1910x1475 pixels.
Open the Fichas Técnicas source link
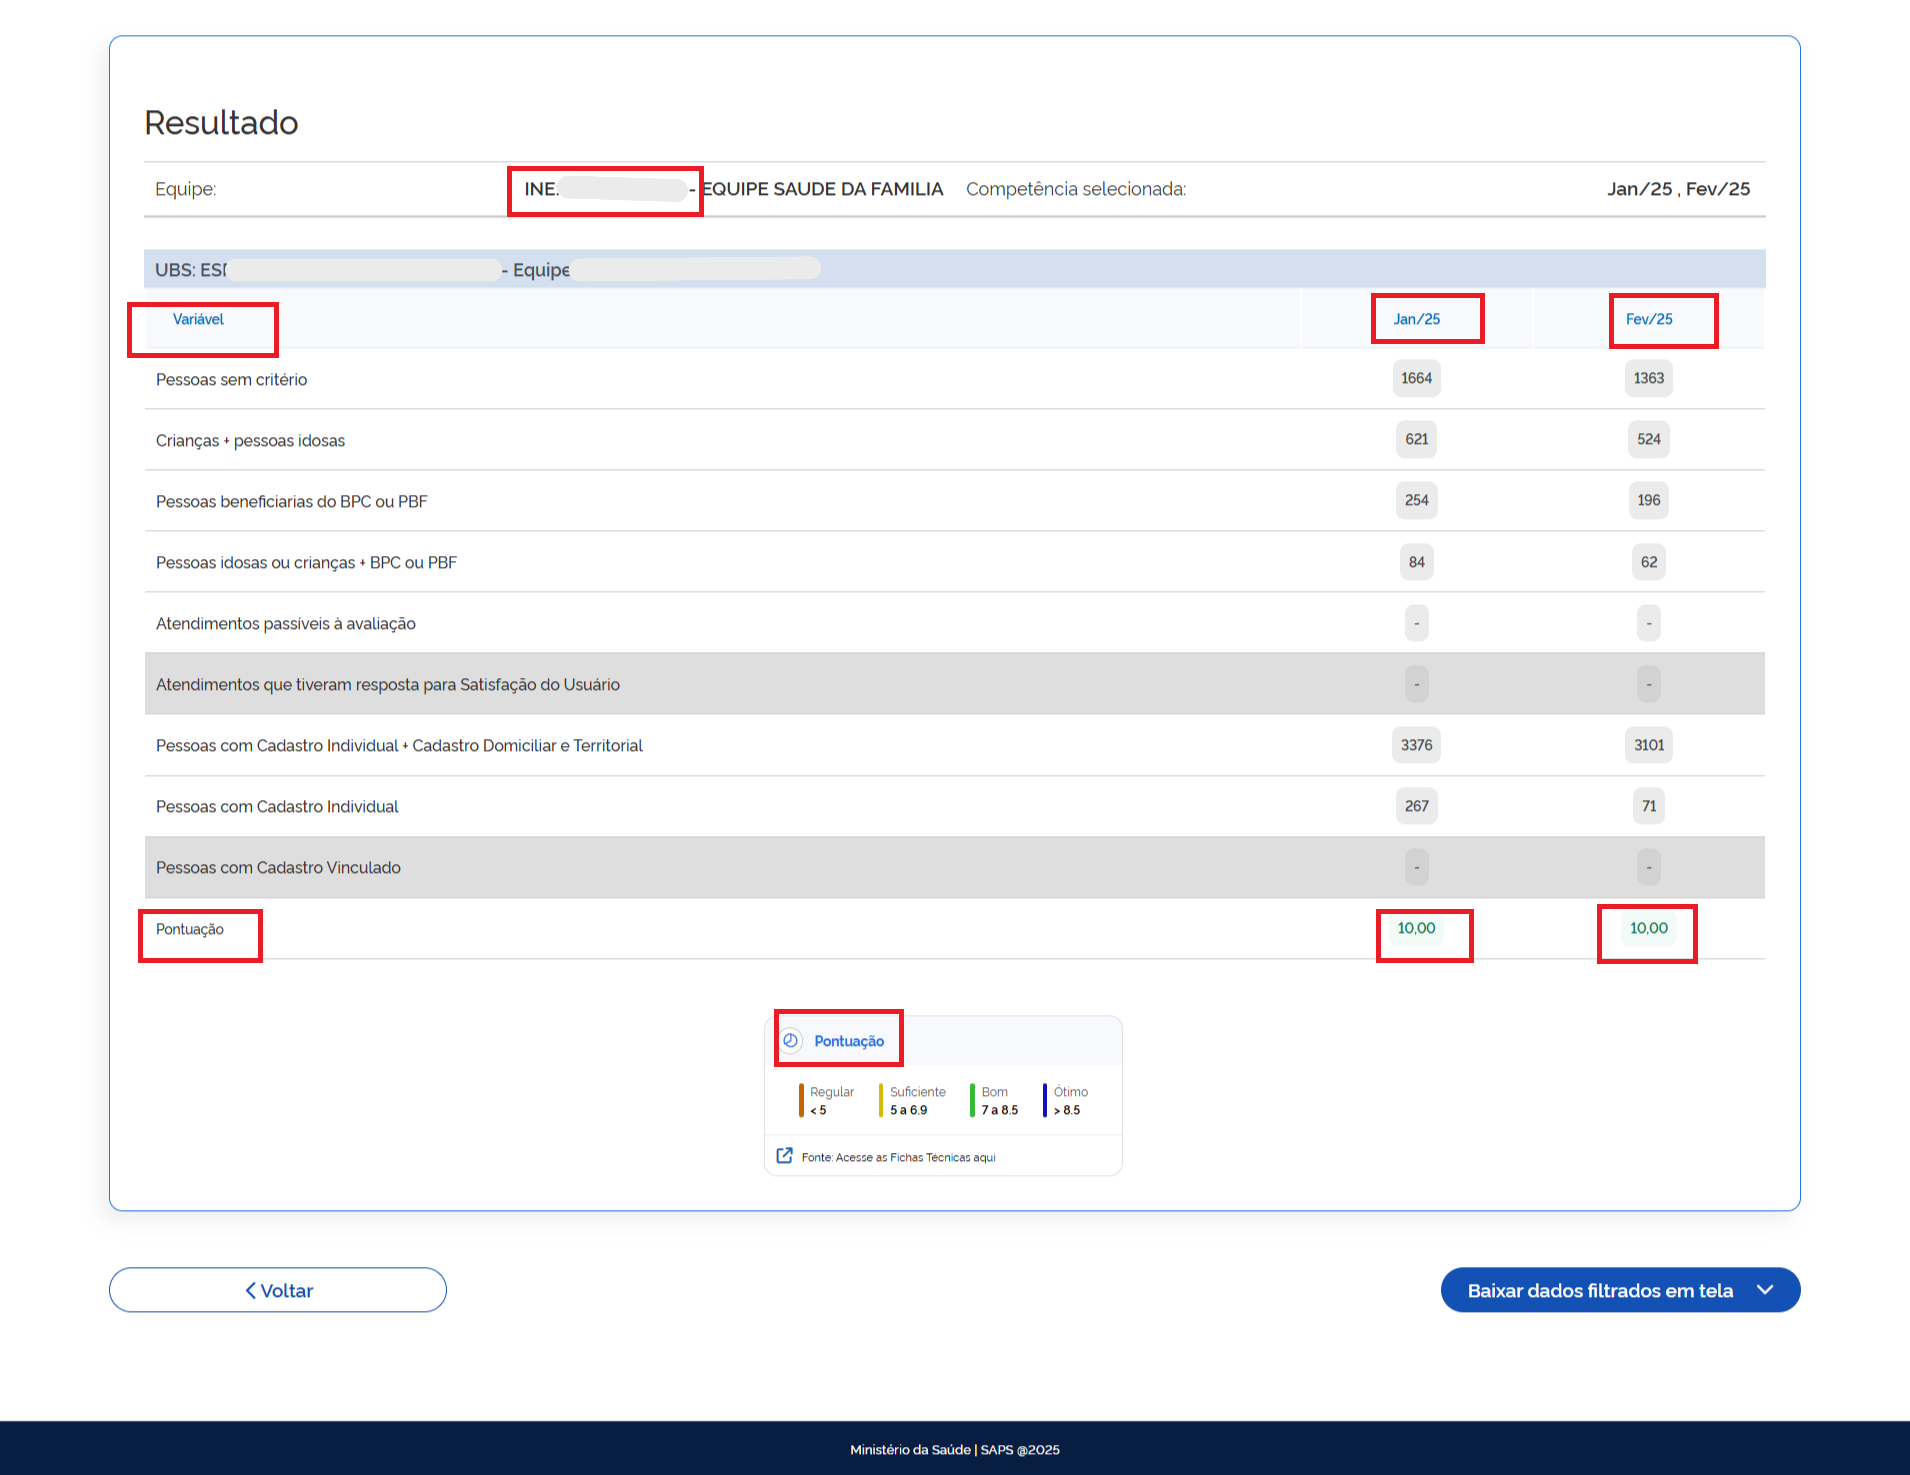click(898, 1157)
